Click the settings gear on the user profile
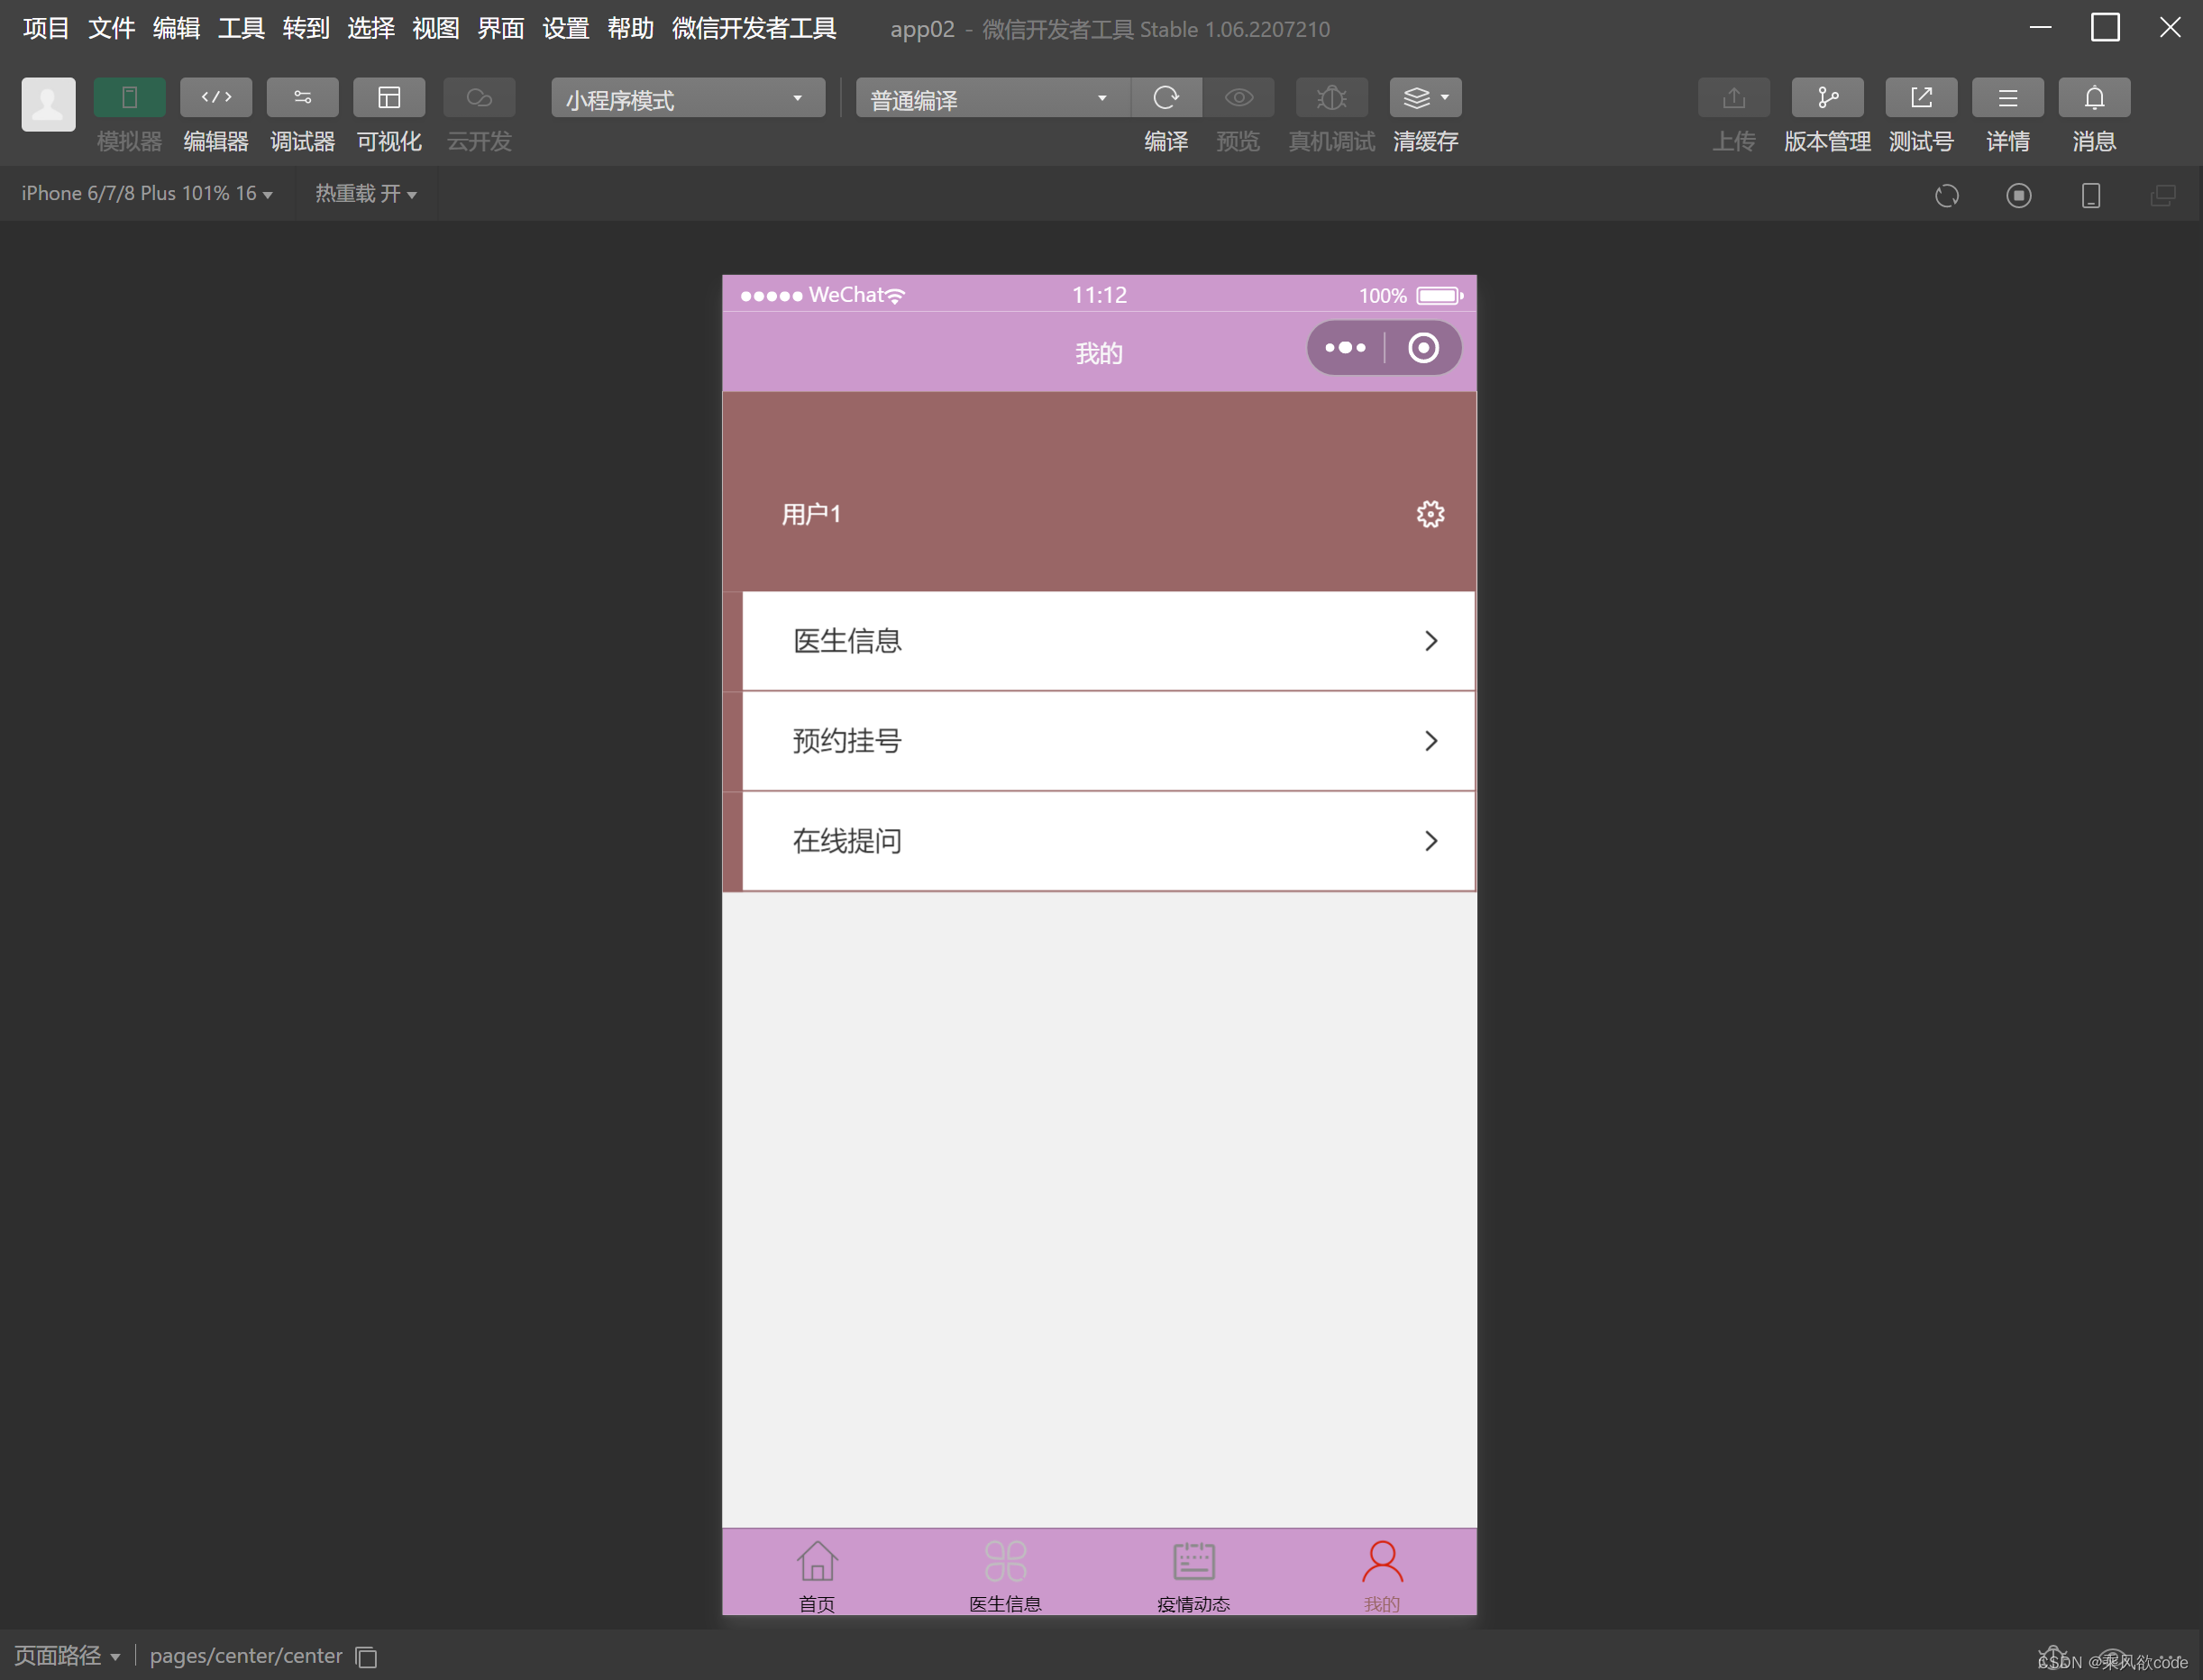Screen dimensions: 2203x1680 [x=1430, y=513]
